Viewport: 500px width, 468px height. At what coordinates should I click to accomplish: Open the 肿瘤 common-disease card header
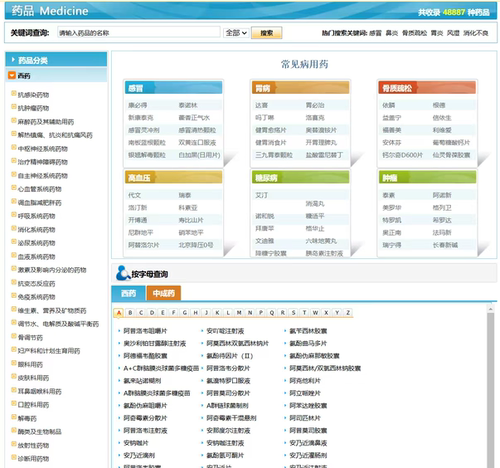pos(427,178)
